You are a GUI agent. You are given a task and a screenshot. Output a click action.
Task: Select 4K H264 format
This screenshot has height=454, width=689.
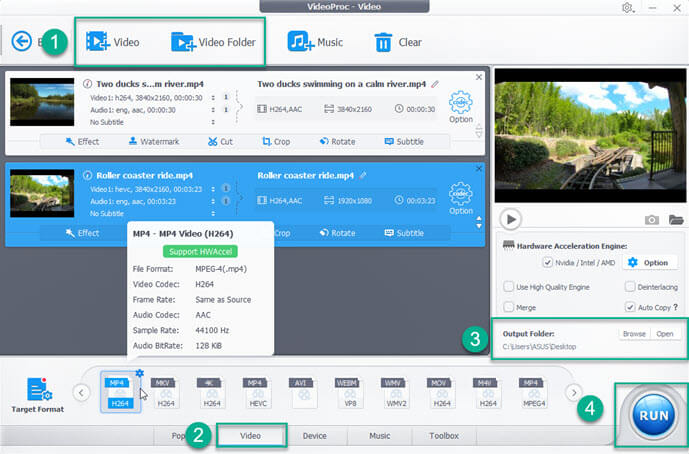click(x=212, y=392)
